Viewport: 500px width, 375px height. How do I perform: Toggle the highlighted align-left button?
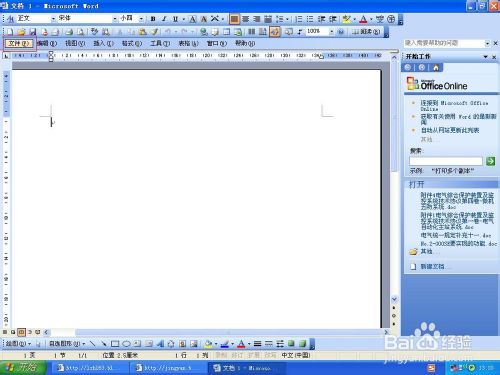coord(234,19)
